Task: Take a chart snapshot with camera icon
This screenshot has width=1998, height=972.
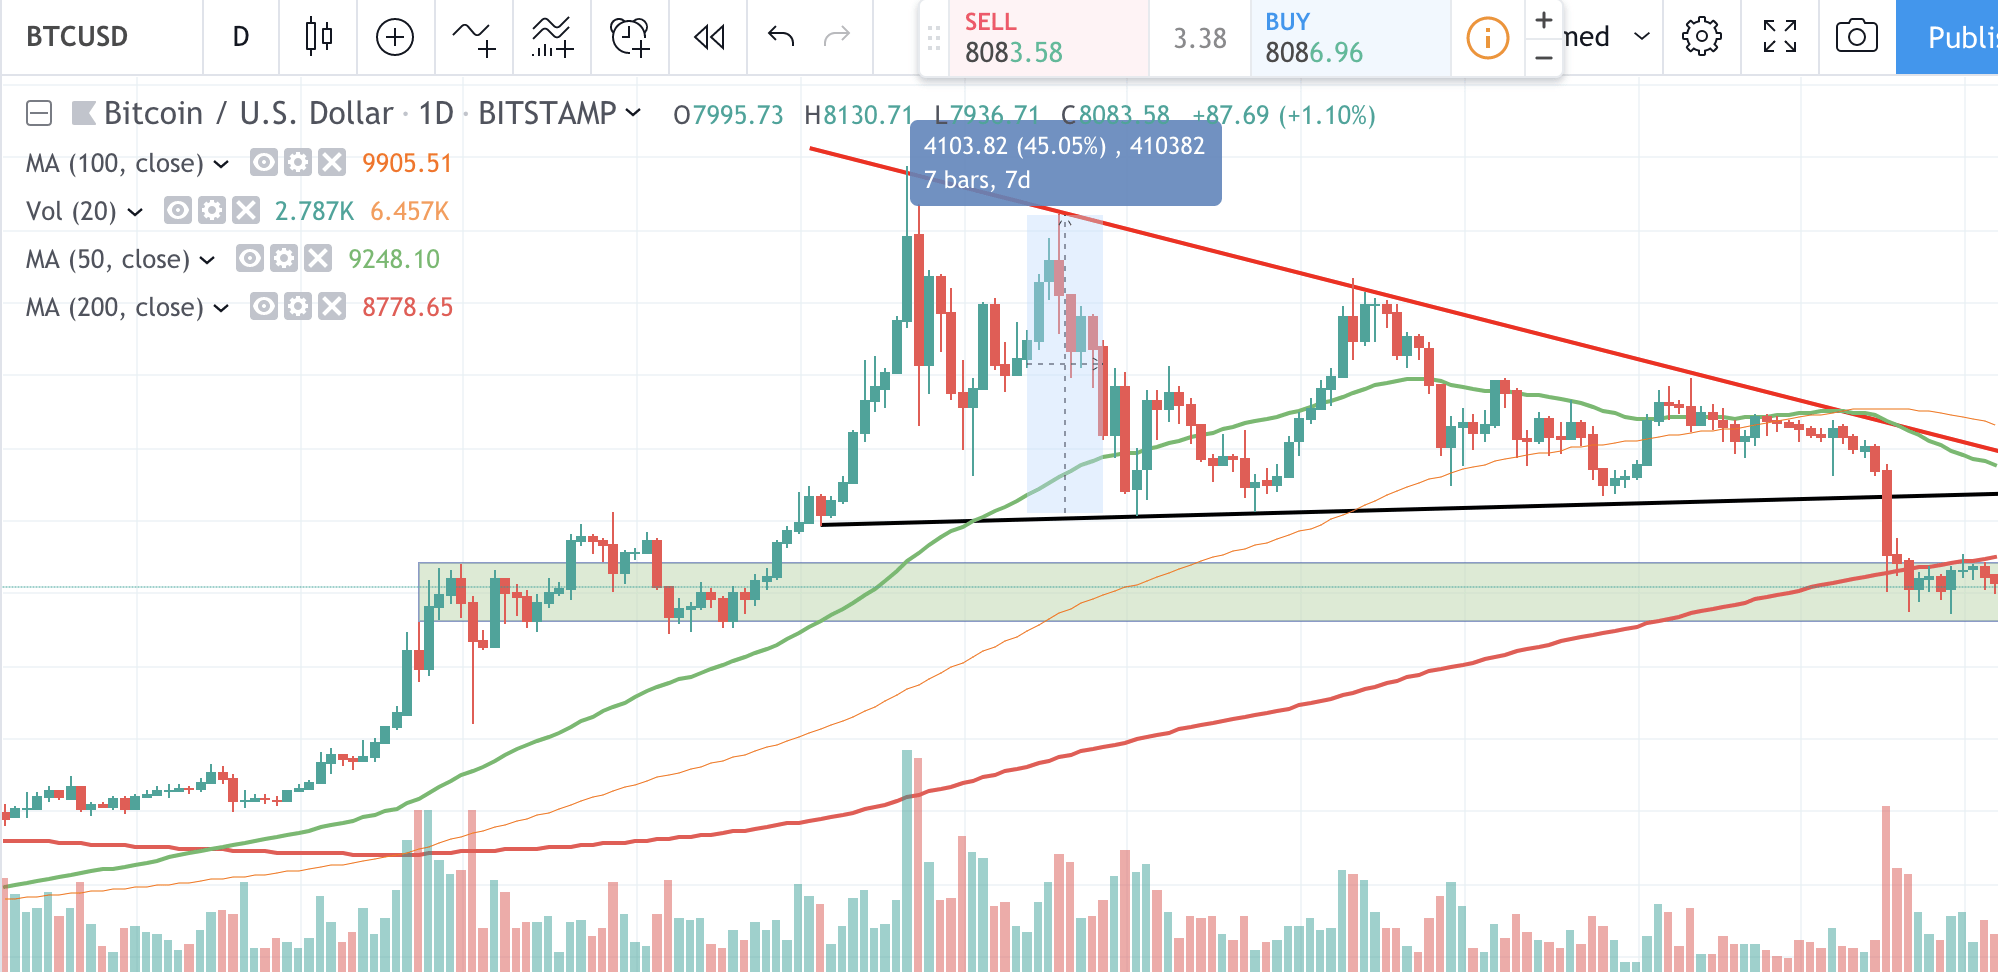Action: coord(1857,37)
